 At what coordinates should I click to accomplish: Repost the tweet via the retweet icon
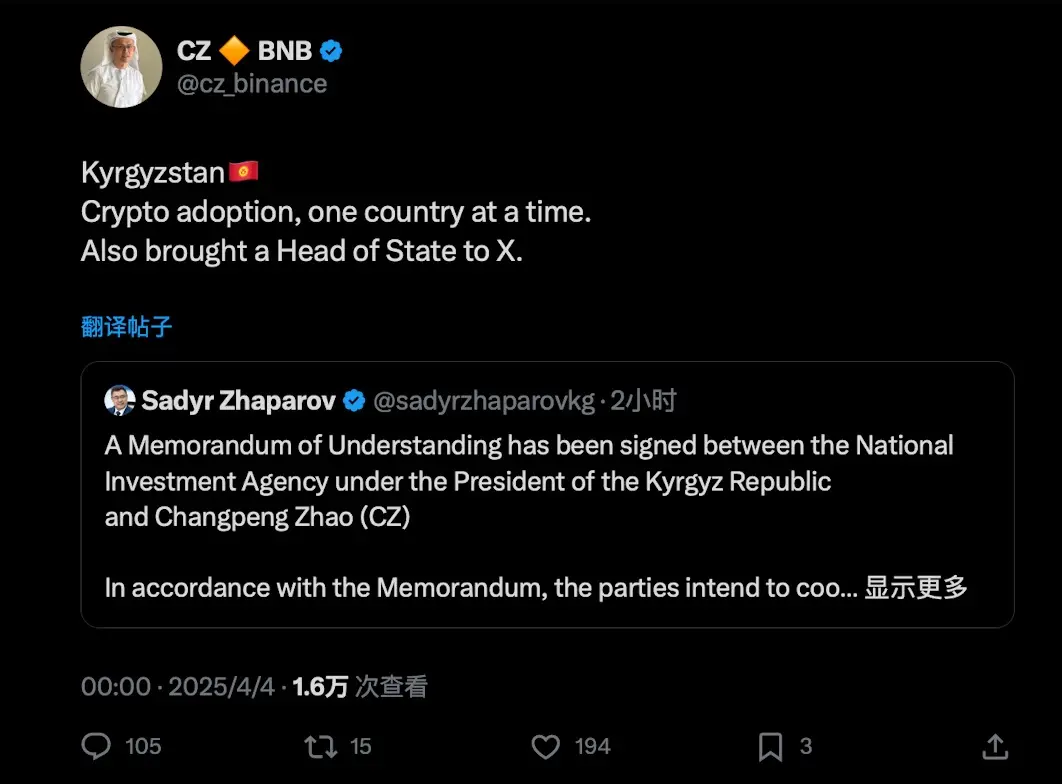tap(321, 746)
